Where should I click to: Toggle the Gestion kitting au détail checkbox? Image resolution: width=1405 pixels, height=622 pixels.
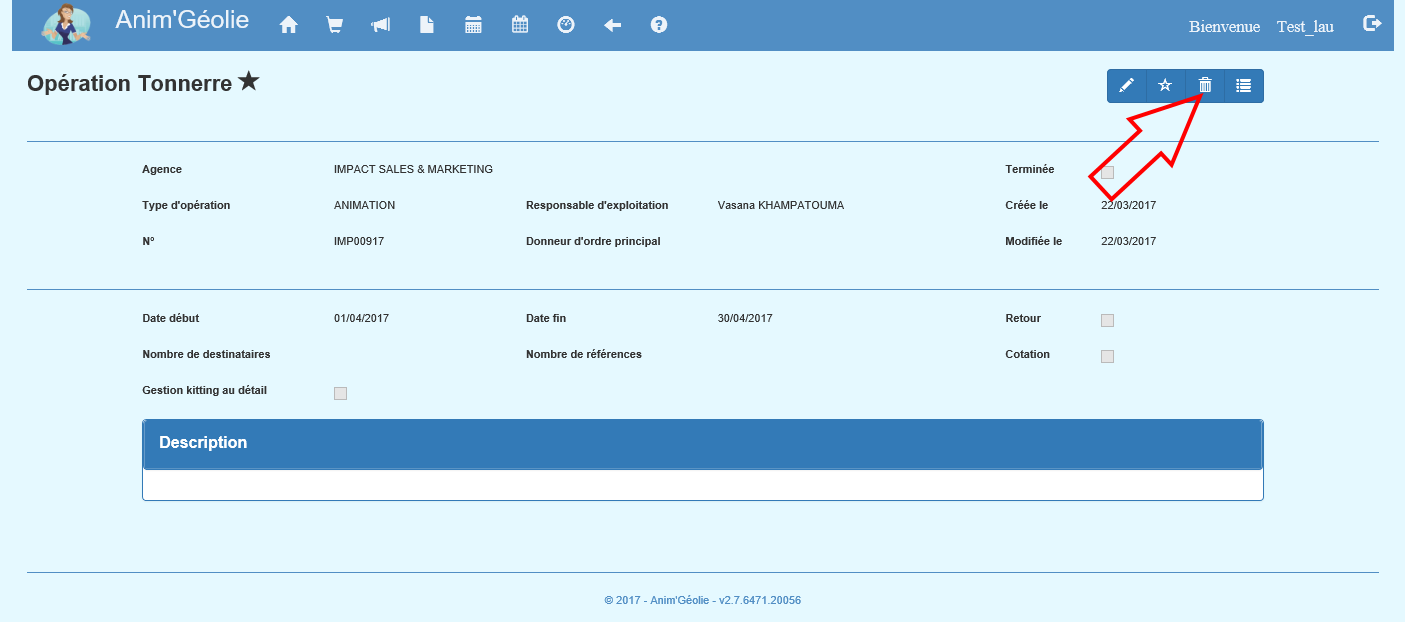pyautogui.click(x=340, y=393)
